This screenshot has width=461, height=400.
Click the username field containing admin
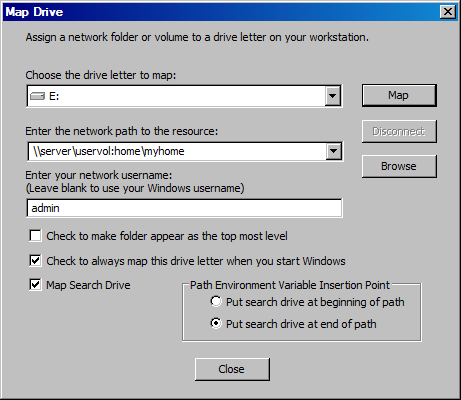184,208
